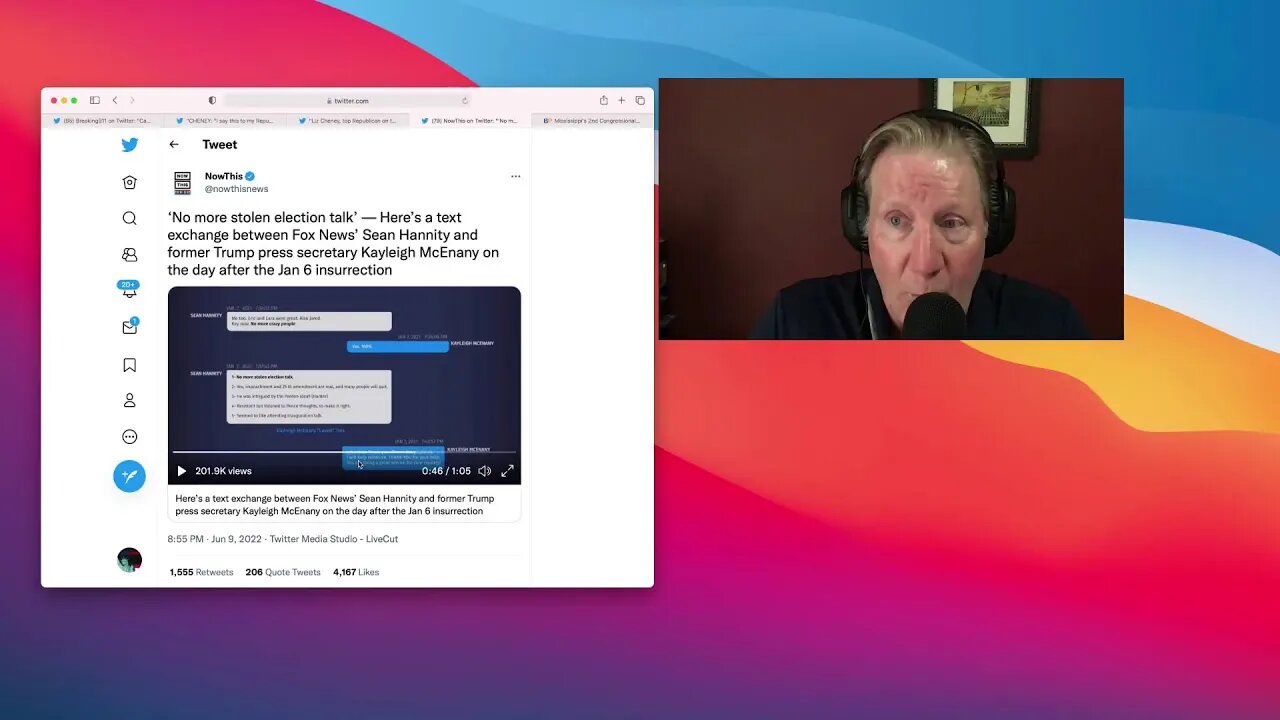1280x720 pixels.
Task: Reload the page in Safari
Action: coord(465,100)
